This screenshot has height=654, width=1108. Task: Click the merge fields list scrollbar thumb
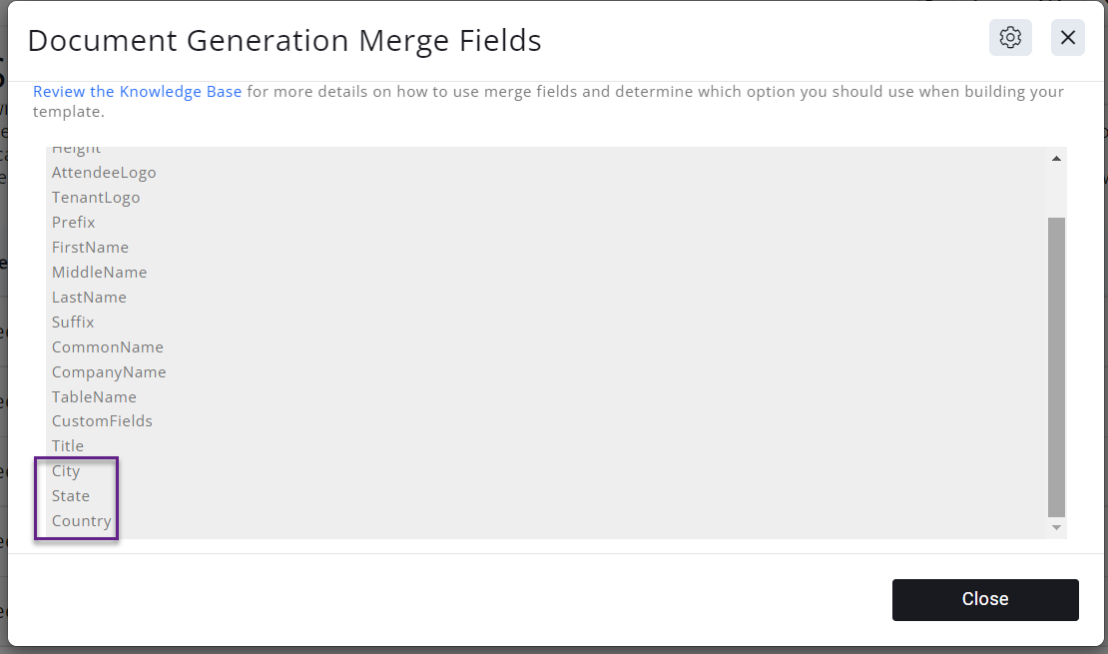coord(1056,365)
